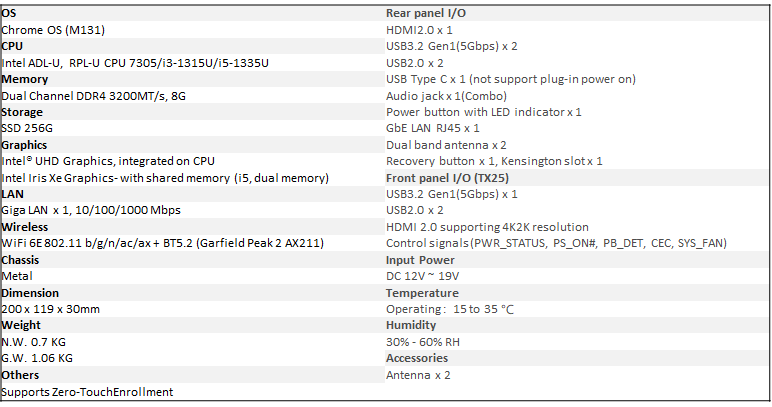Select the 'Rear panel I/O' header
The image size is (772, 407).
tap(426, 13)
